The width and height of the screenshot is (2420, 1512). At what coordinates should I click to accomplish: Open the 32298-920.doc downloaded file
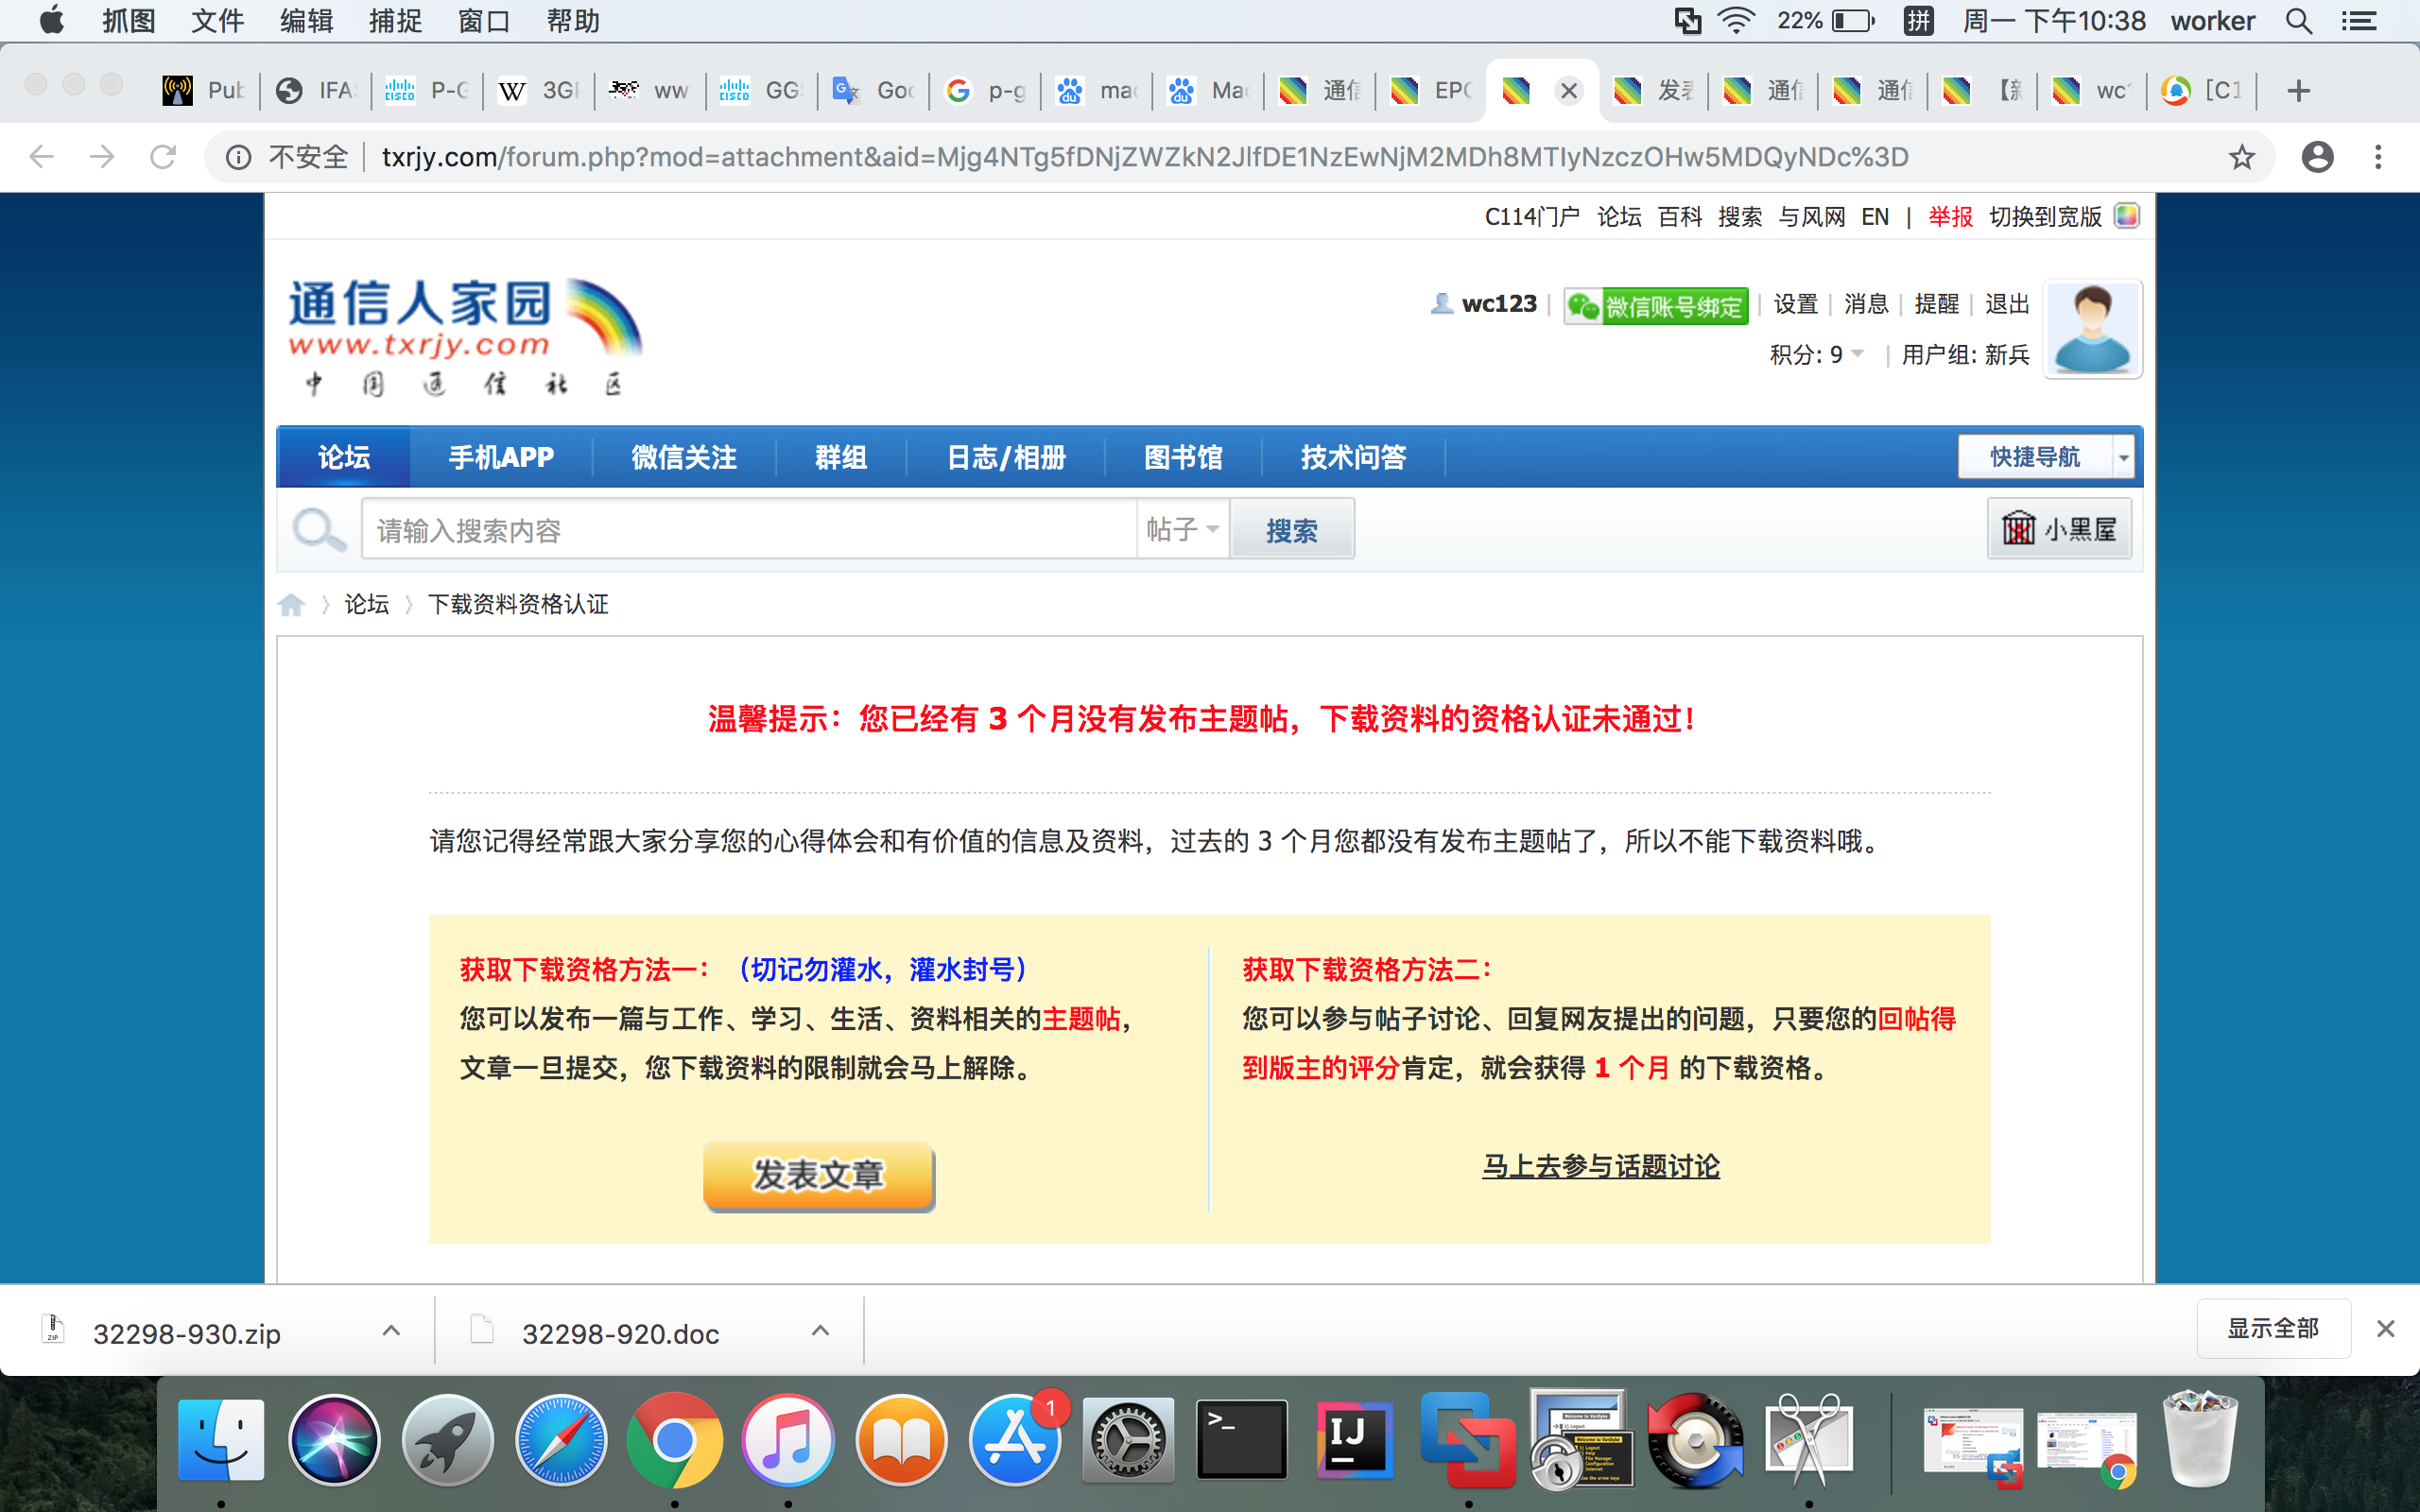pos(620,1333)
